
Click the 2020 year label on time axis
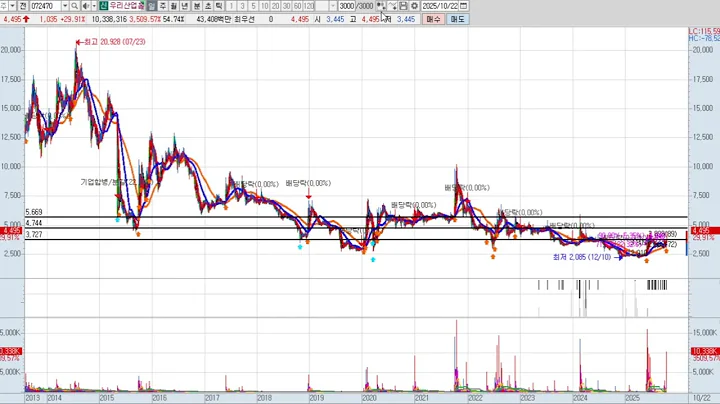(369, 398)
